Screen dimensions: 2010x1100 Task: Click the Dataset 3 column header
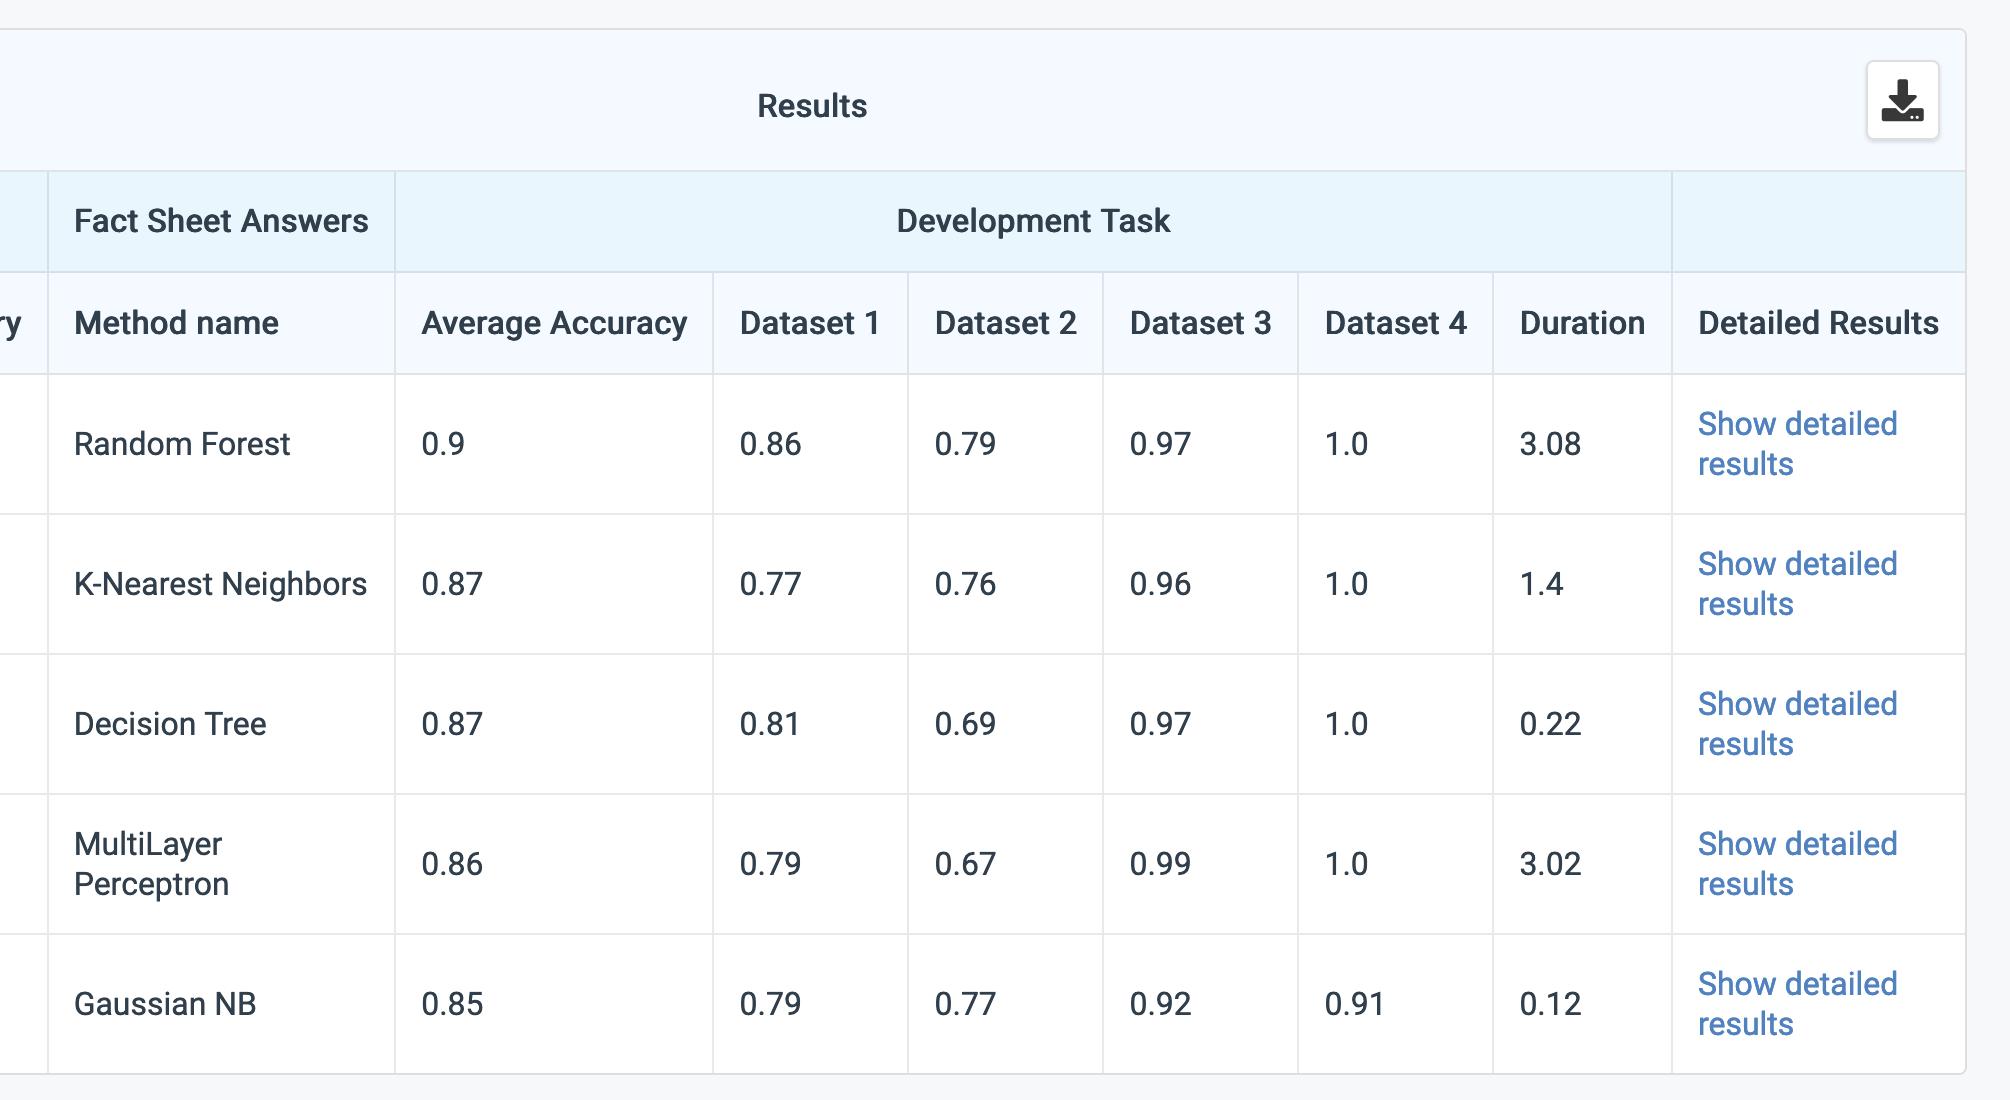point(1200,323)
